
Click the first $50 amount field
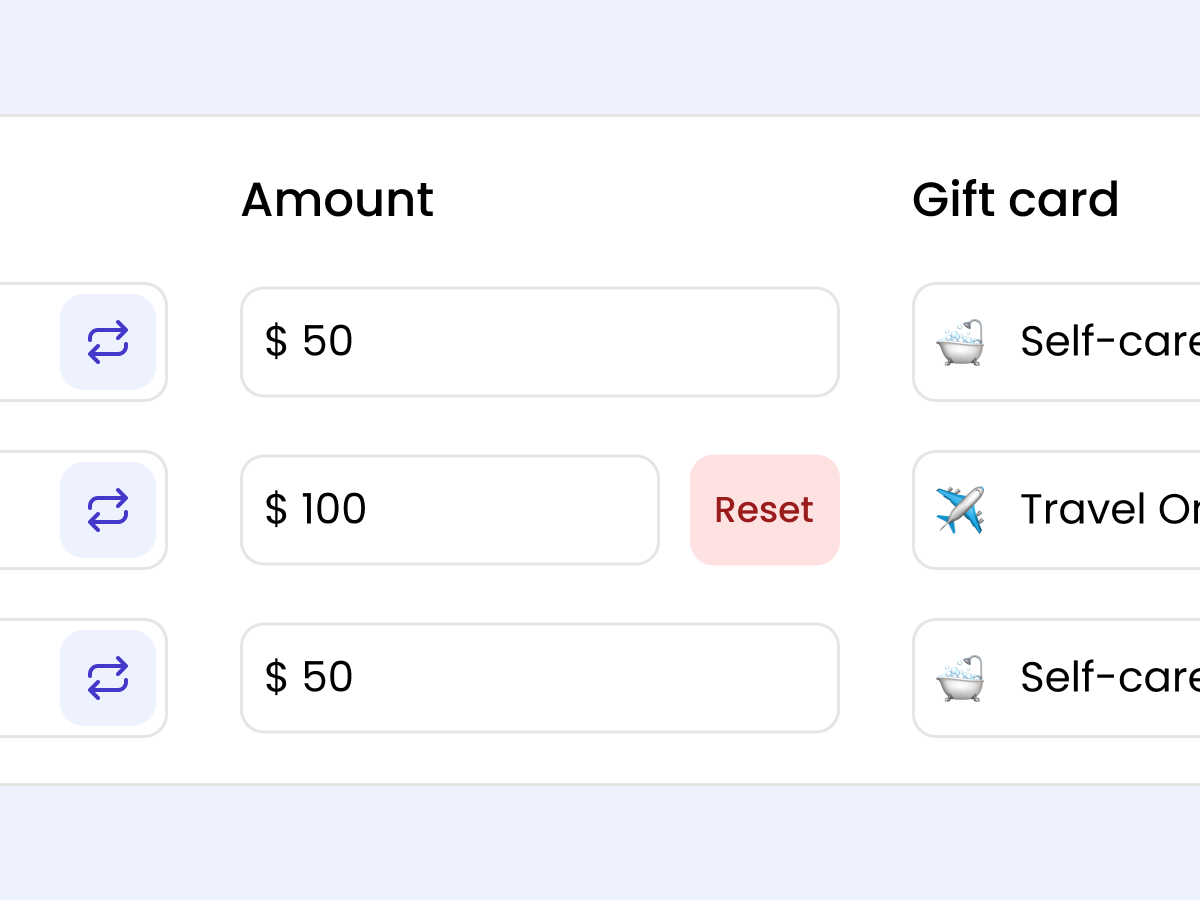[x=540, y=341]
